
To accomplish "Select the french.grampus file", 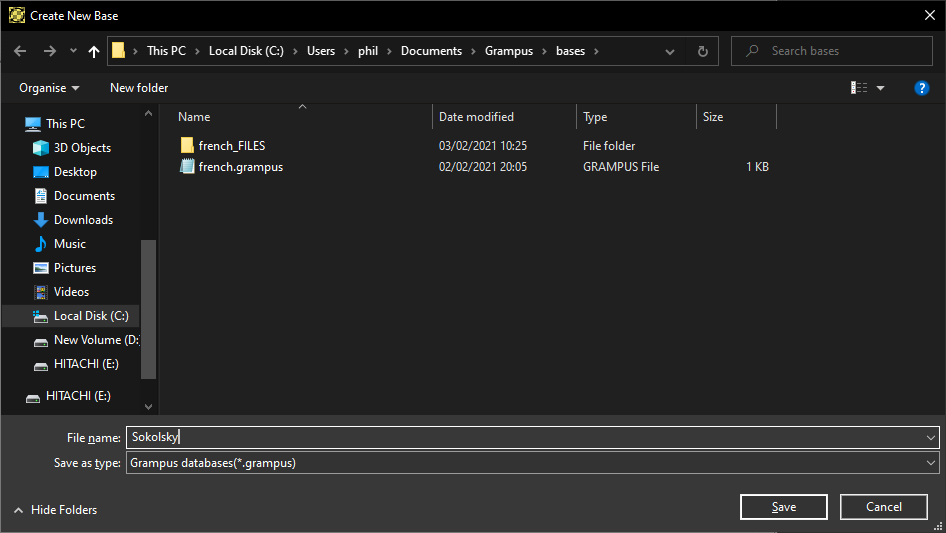I will pyautogui.click(x=240, y=167).
